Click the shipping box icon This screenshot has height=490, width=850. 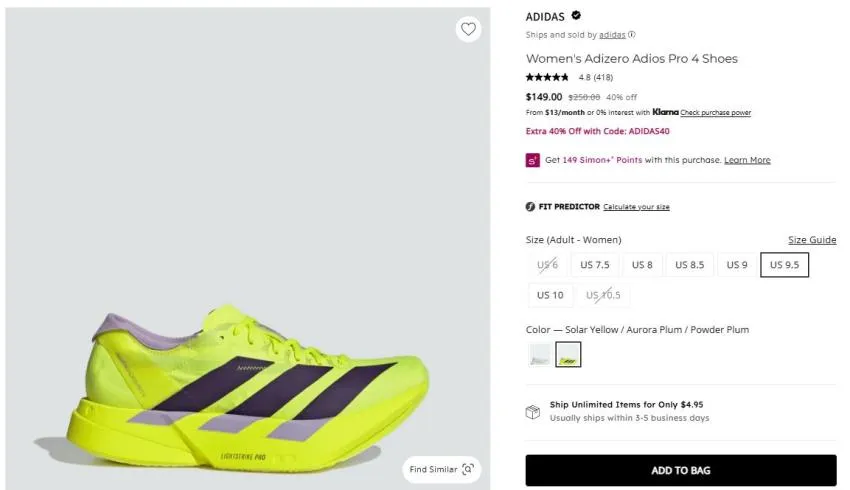(x=533, y=412)
